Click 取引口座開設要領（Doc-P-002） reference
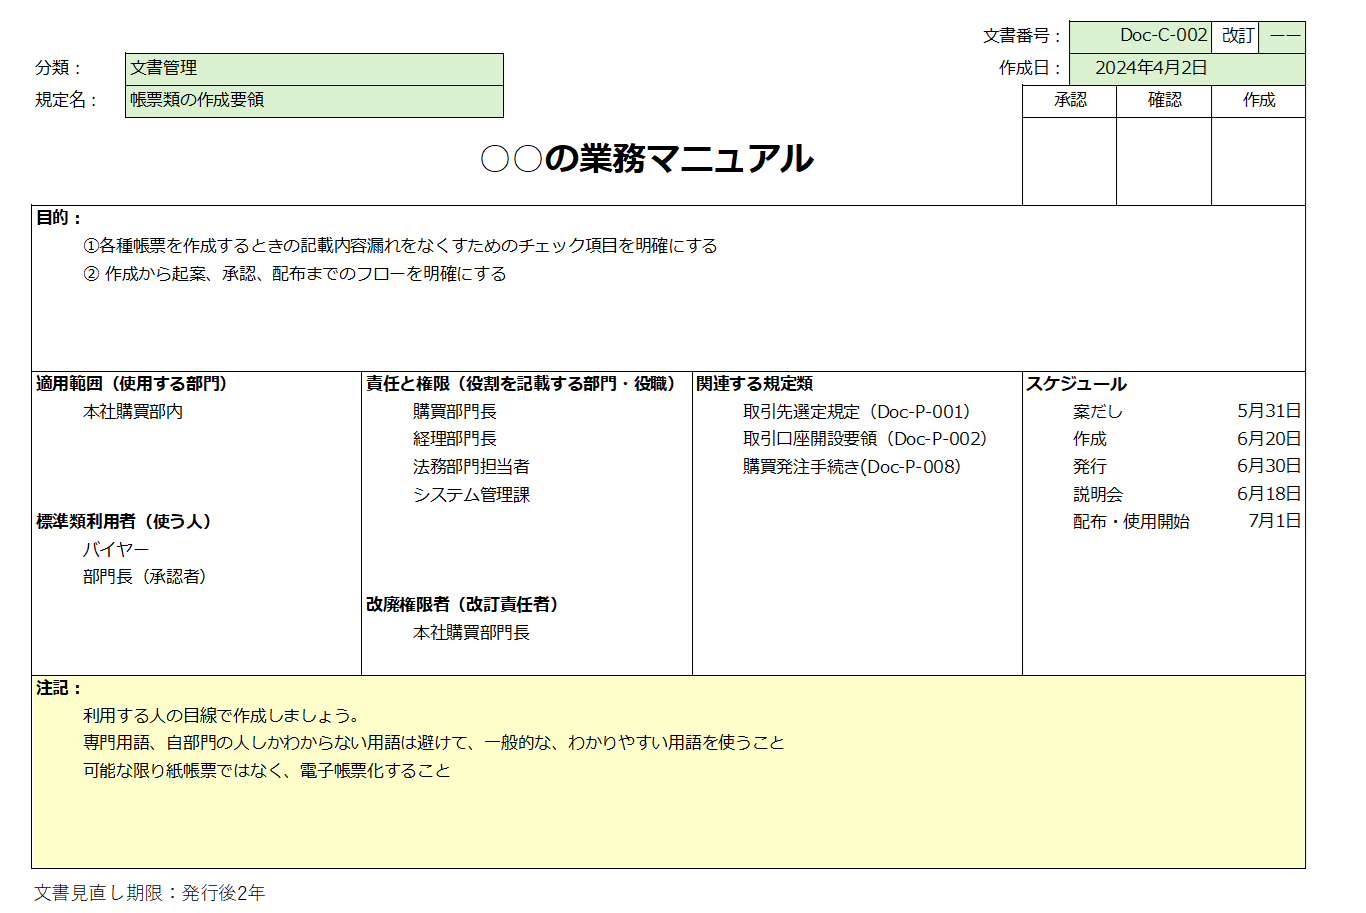The width and height of the screenshot is (1366, 913). [x=864, y=439]
